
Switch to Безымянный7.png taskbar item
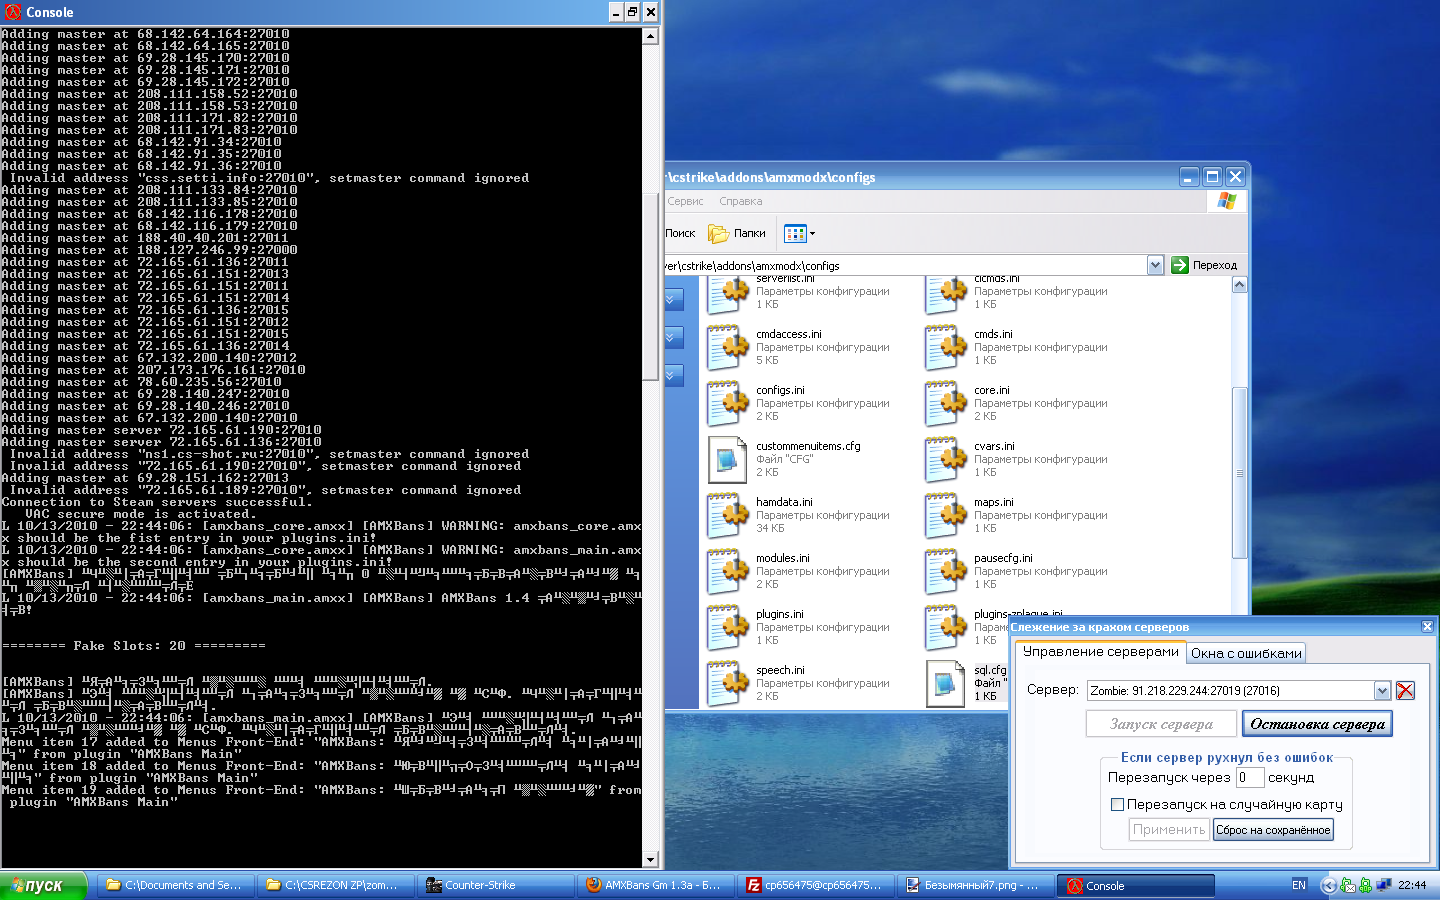(x=975, y=885)
